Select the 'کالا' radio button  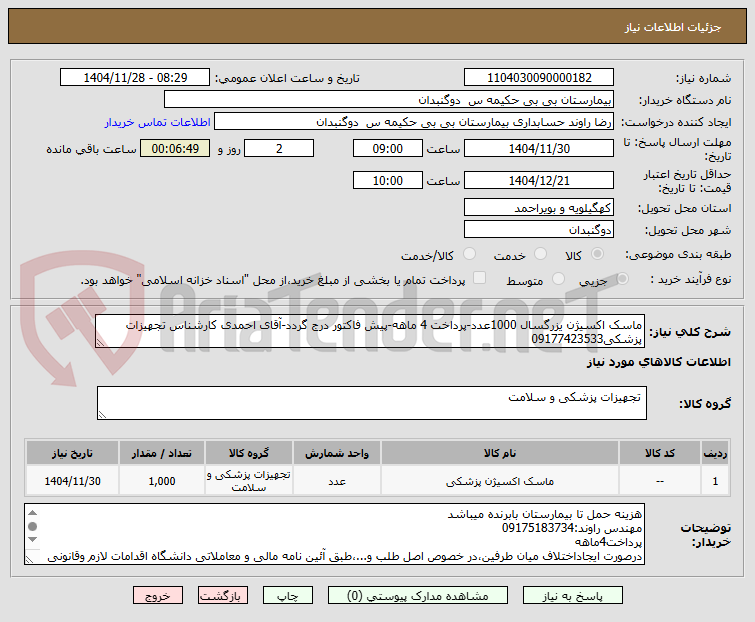click(x=597, y=254)
